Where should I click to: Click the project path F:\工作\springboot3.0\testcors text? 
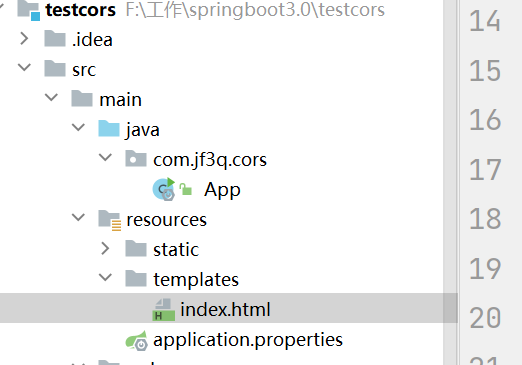255,10
